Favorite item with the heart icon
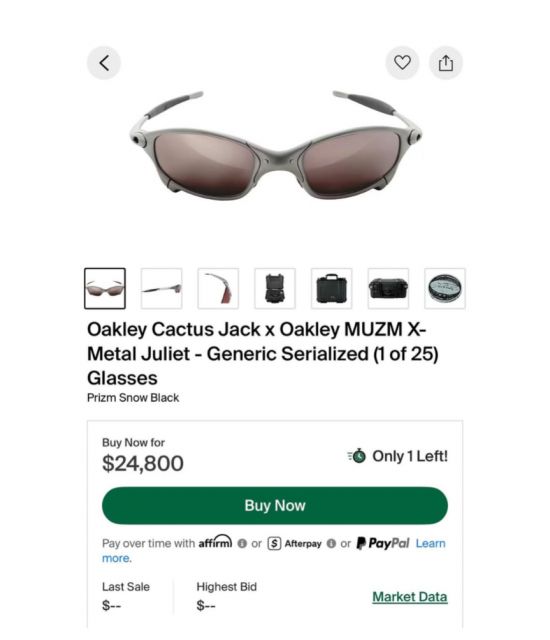Viewport: 550px width, 640px height. tap(402, 62)
